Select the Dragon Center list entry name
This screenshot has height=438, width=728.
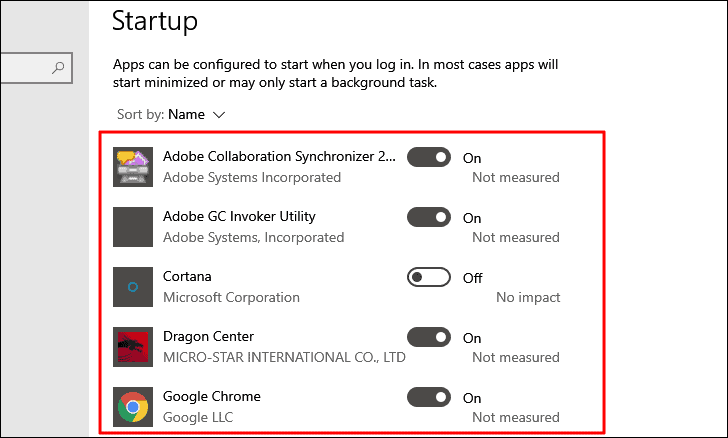point(208,336)
